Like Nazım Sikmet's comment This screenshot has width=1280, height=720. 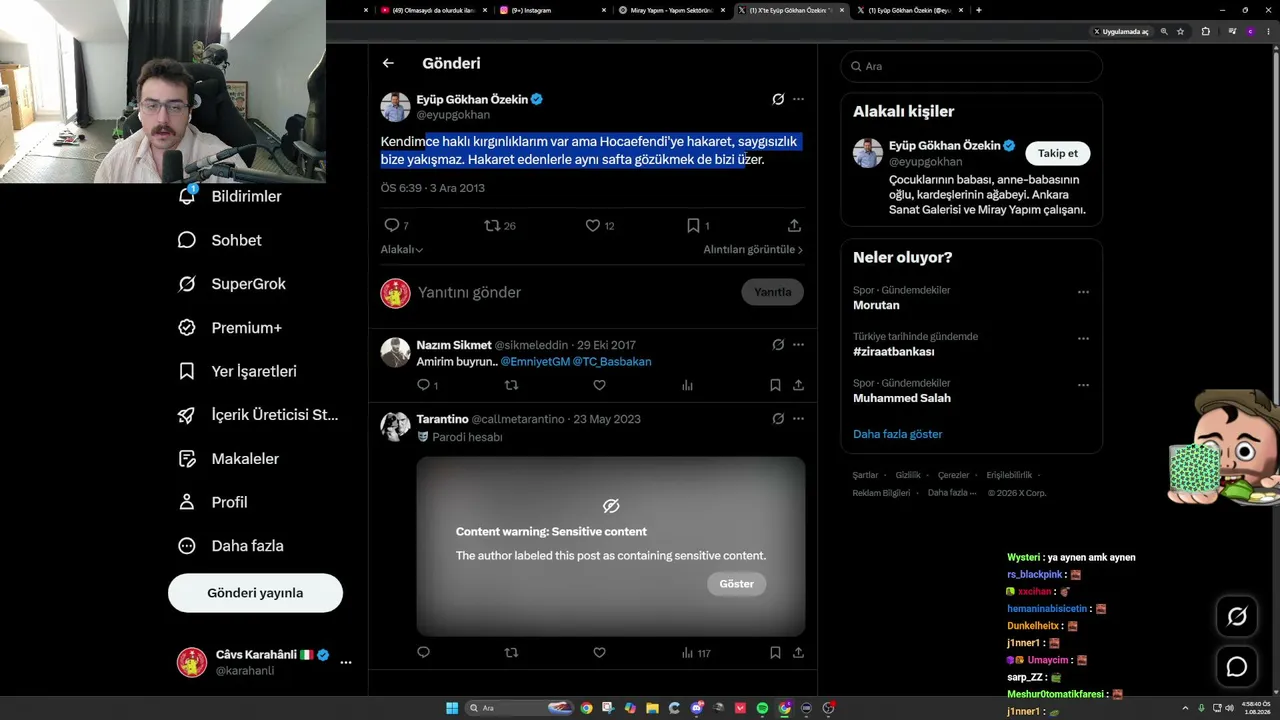(x=599, y=385)
